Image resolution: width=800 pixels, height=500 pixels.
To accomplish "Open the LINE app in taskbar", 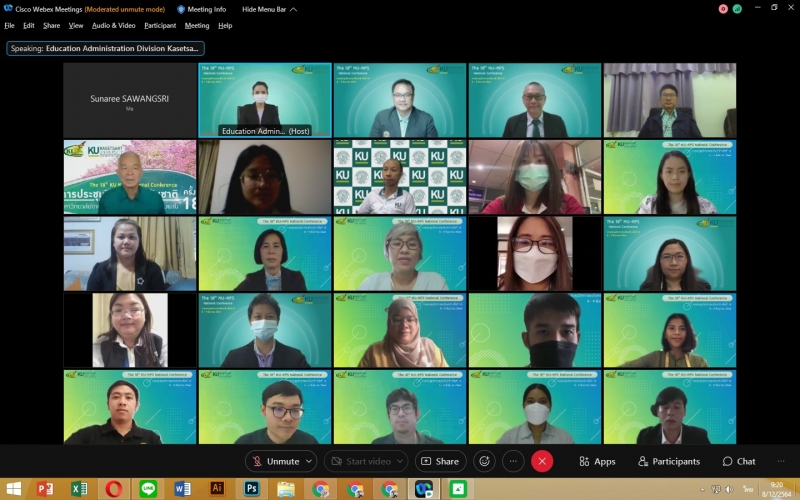I will point(148,489).
